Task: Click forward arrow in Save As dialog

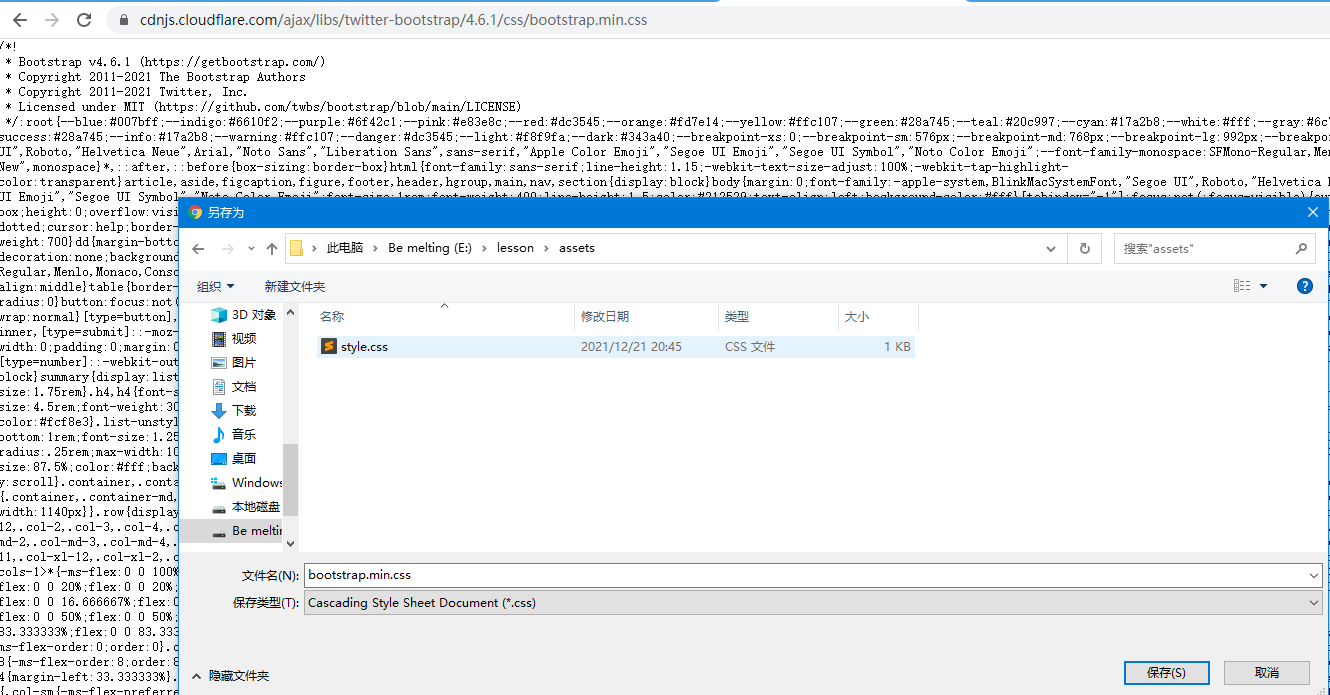Action: 226,248
